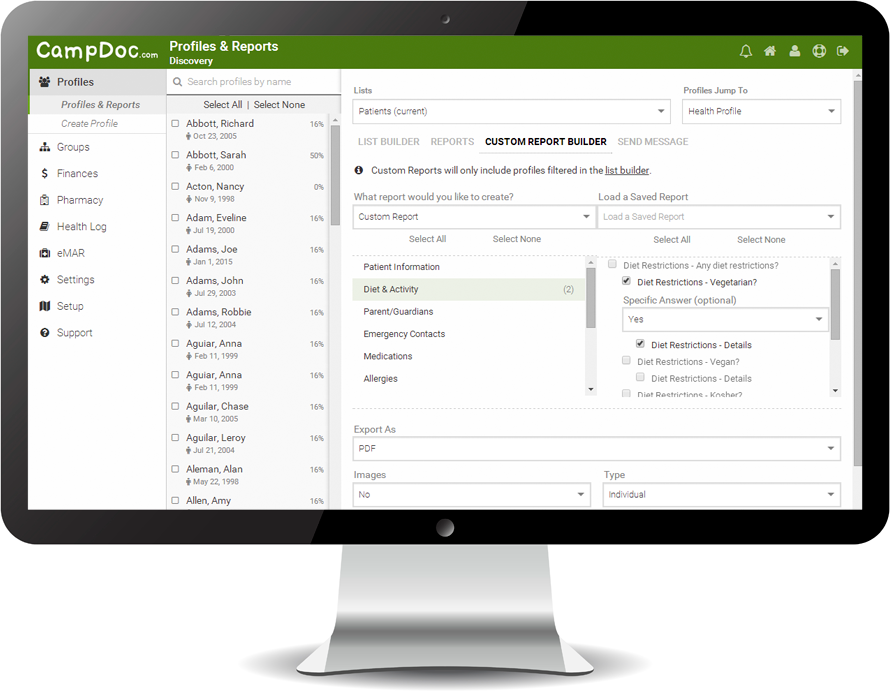890x691 pixels.
Task: Change Export As from PDF
Action: point(595,448)
